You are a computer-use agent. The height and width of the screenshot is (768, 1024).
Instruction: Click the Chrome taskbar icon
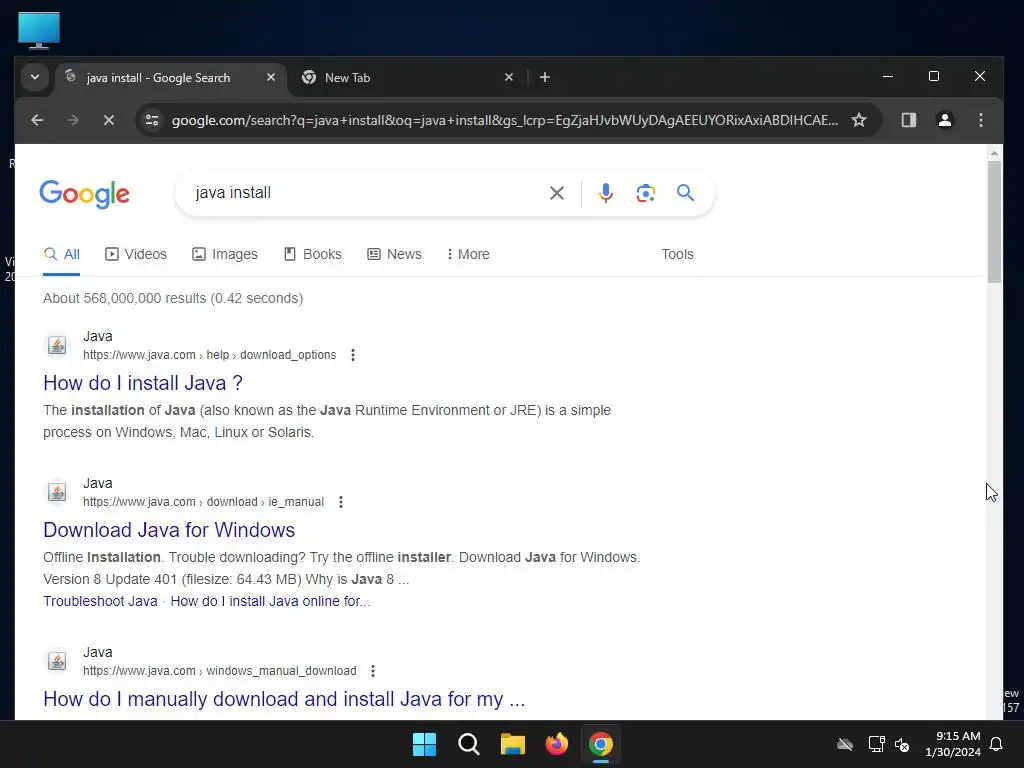[x=601, y=744]
